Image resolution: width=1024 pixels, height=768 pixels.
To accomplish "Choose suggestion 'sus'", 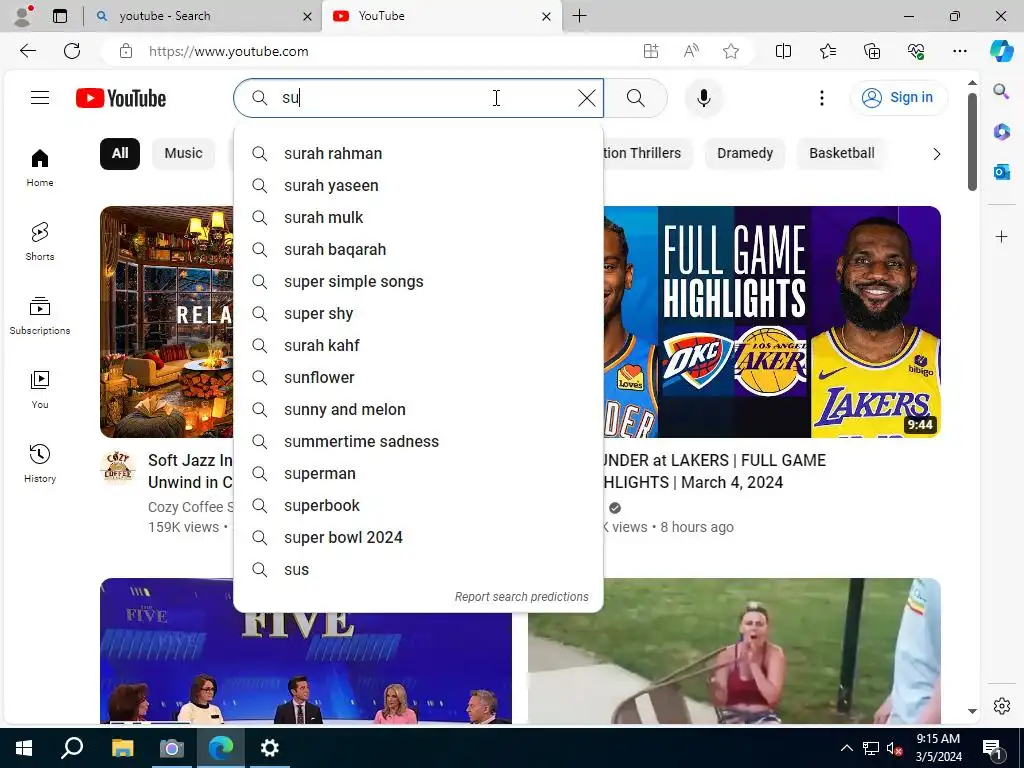I will click(418, 569).
